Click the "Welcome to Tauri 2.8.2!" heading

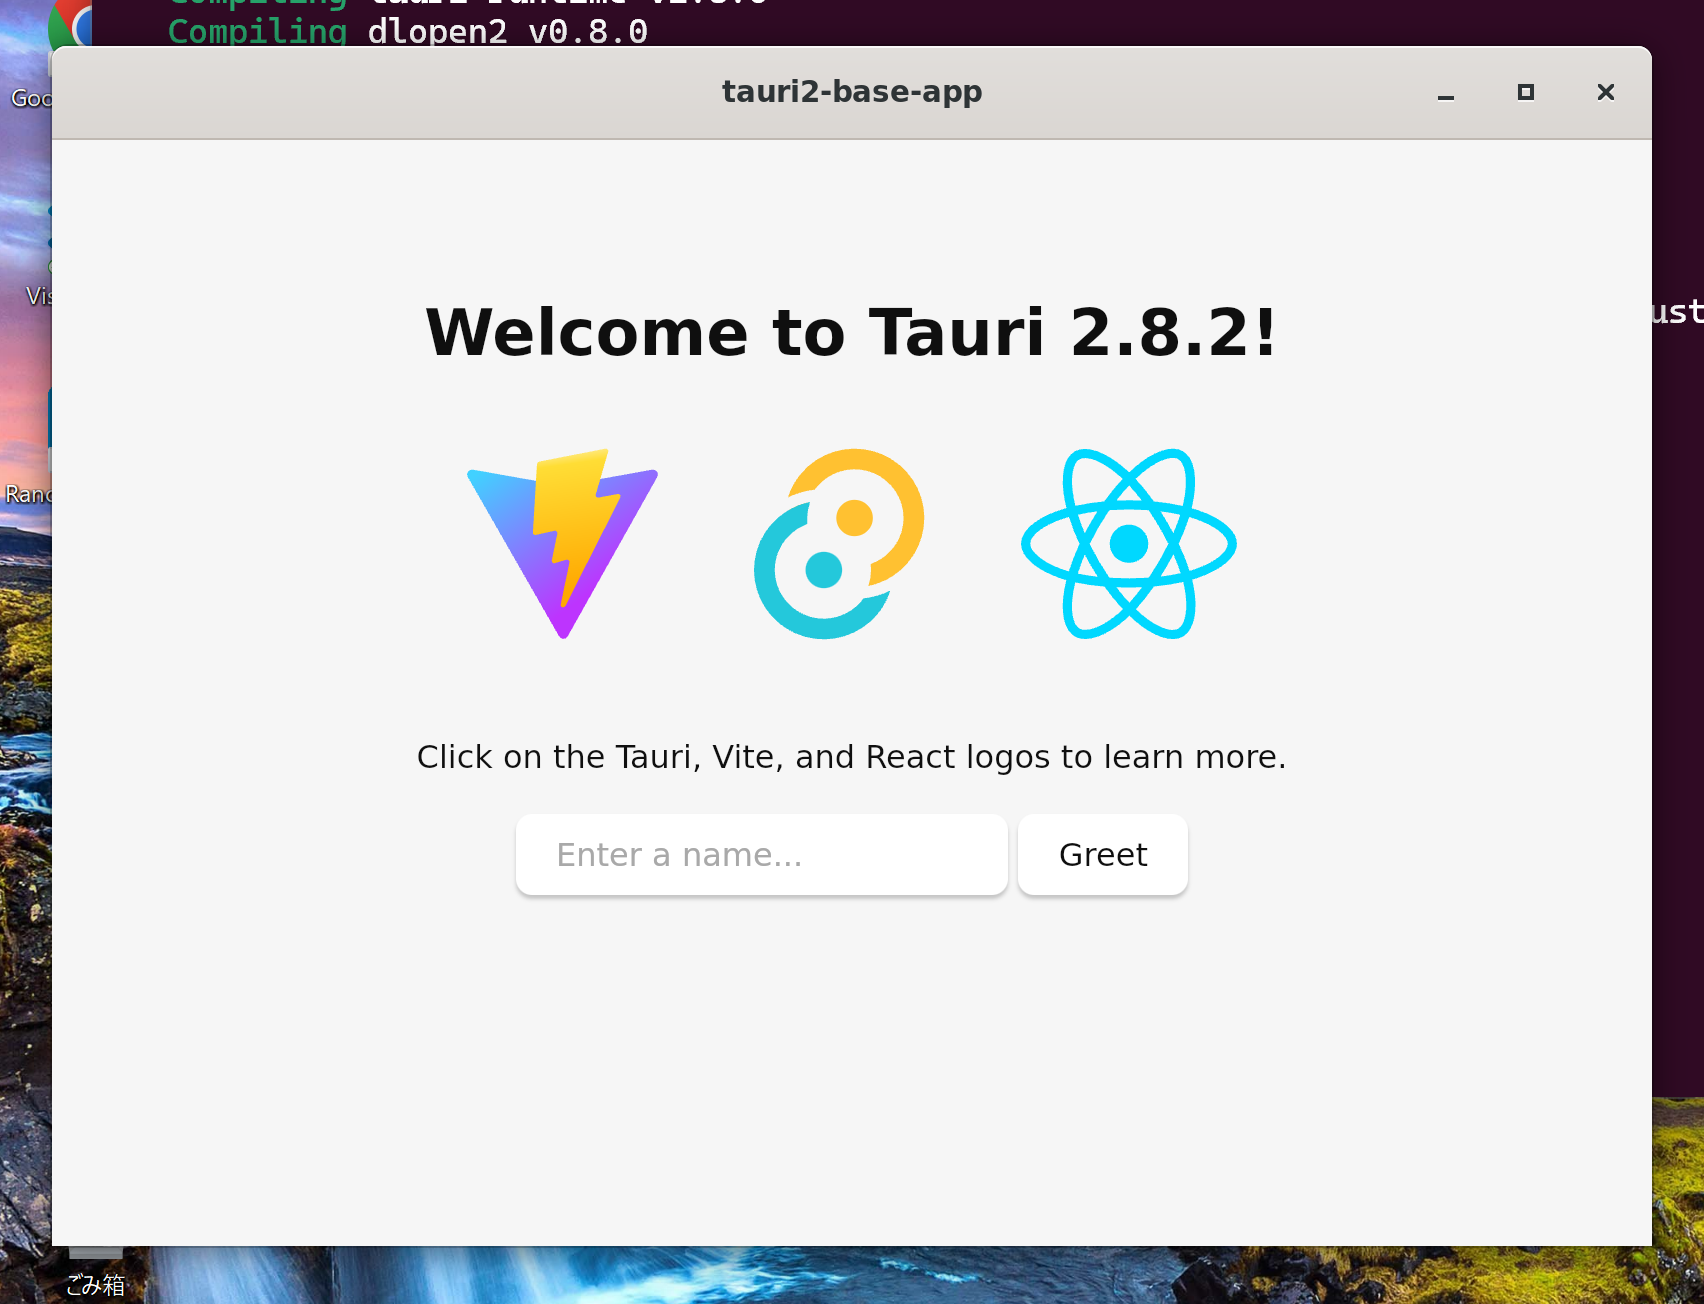(x=852, y=332)
